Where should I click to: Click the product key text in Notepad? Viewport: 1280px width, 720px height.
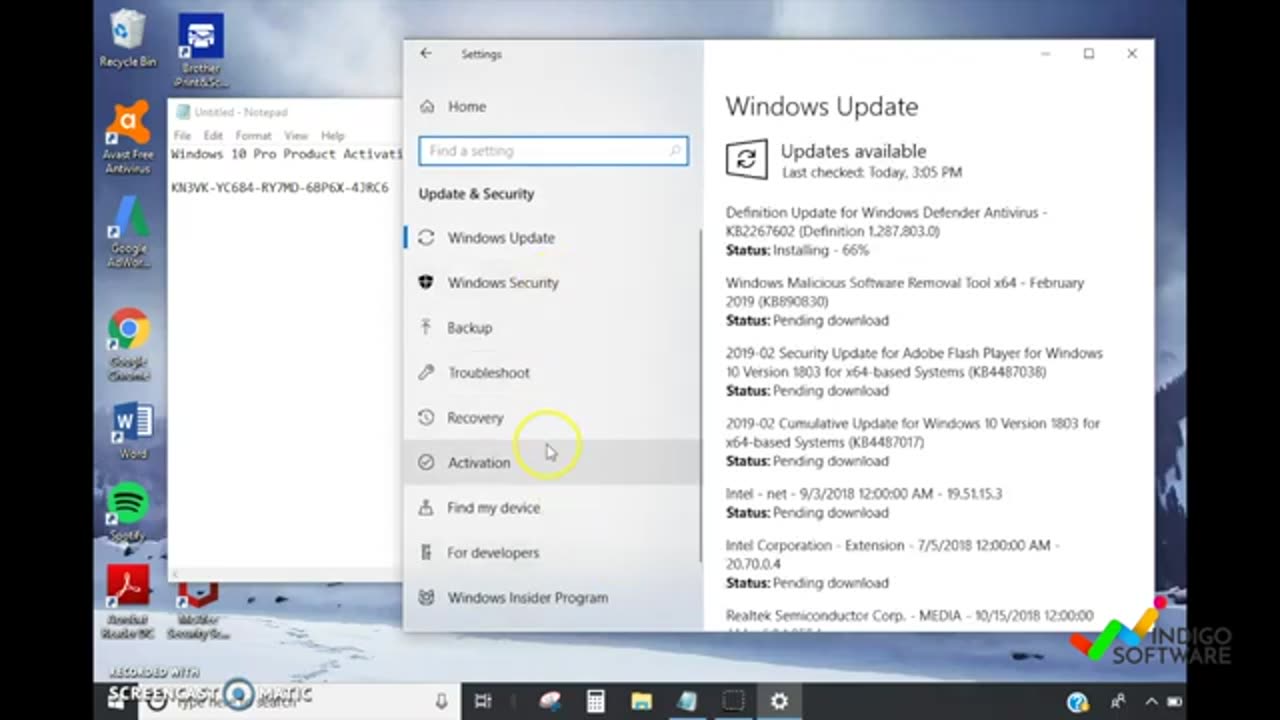[280, 188]
